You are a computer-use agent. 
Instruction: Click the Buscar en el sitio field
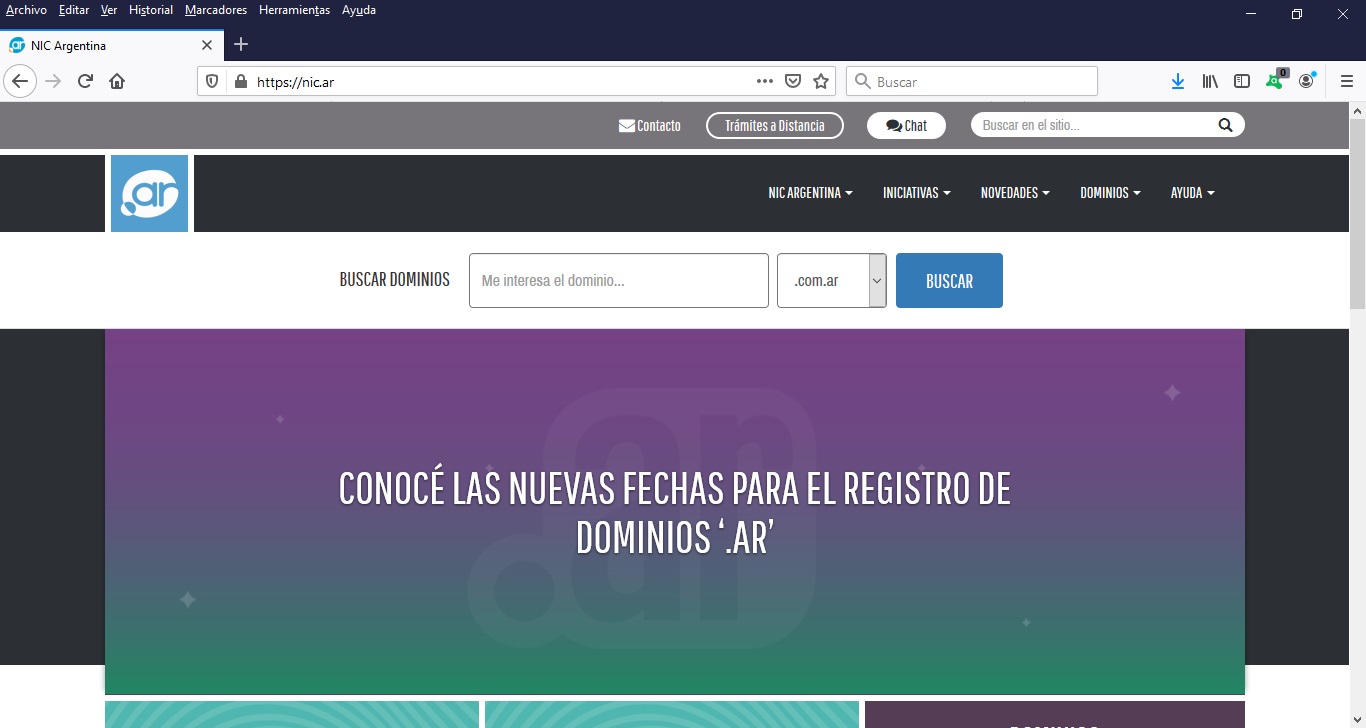(x=1093, y=125)
